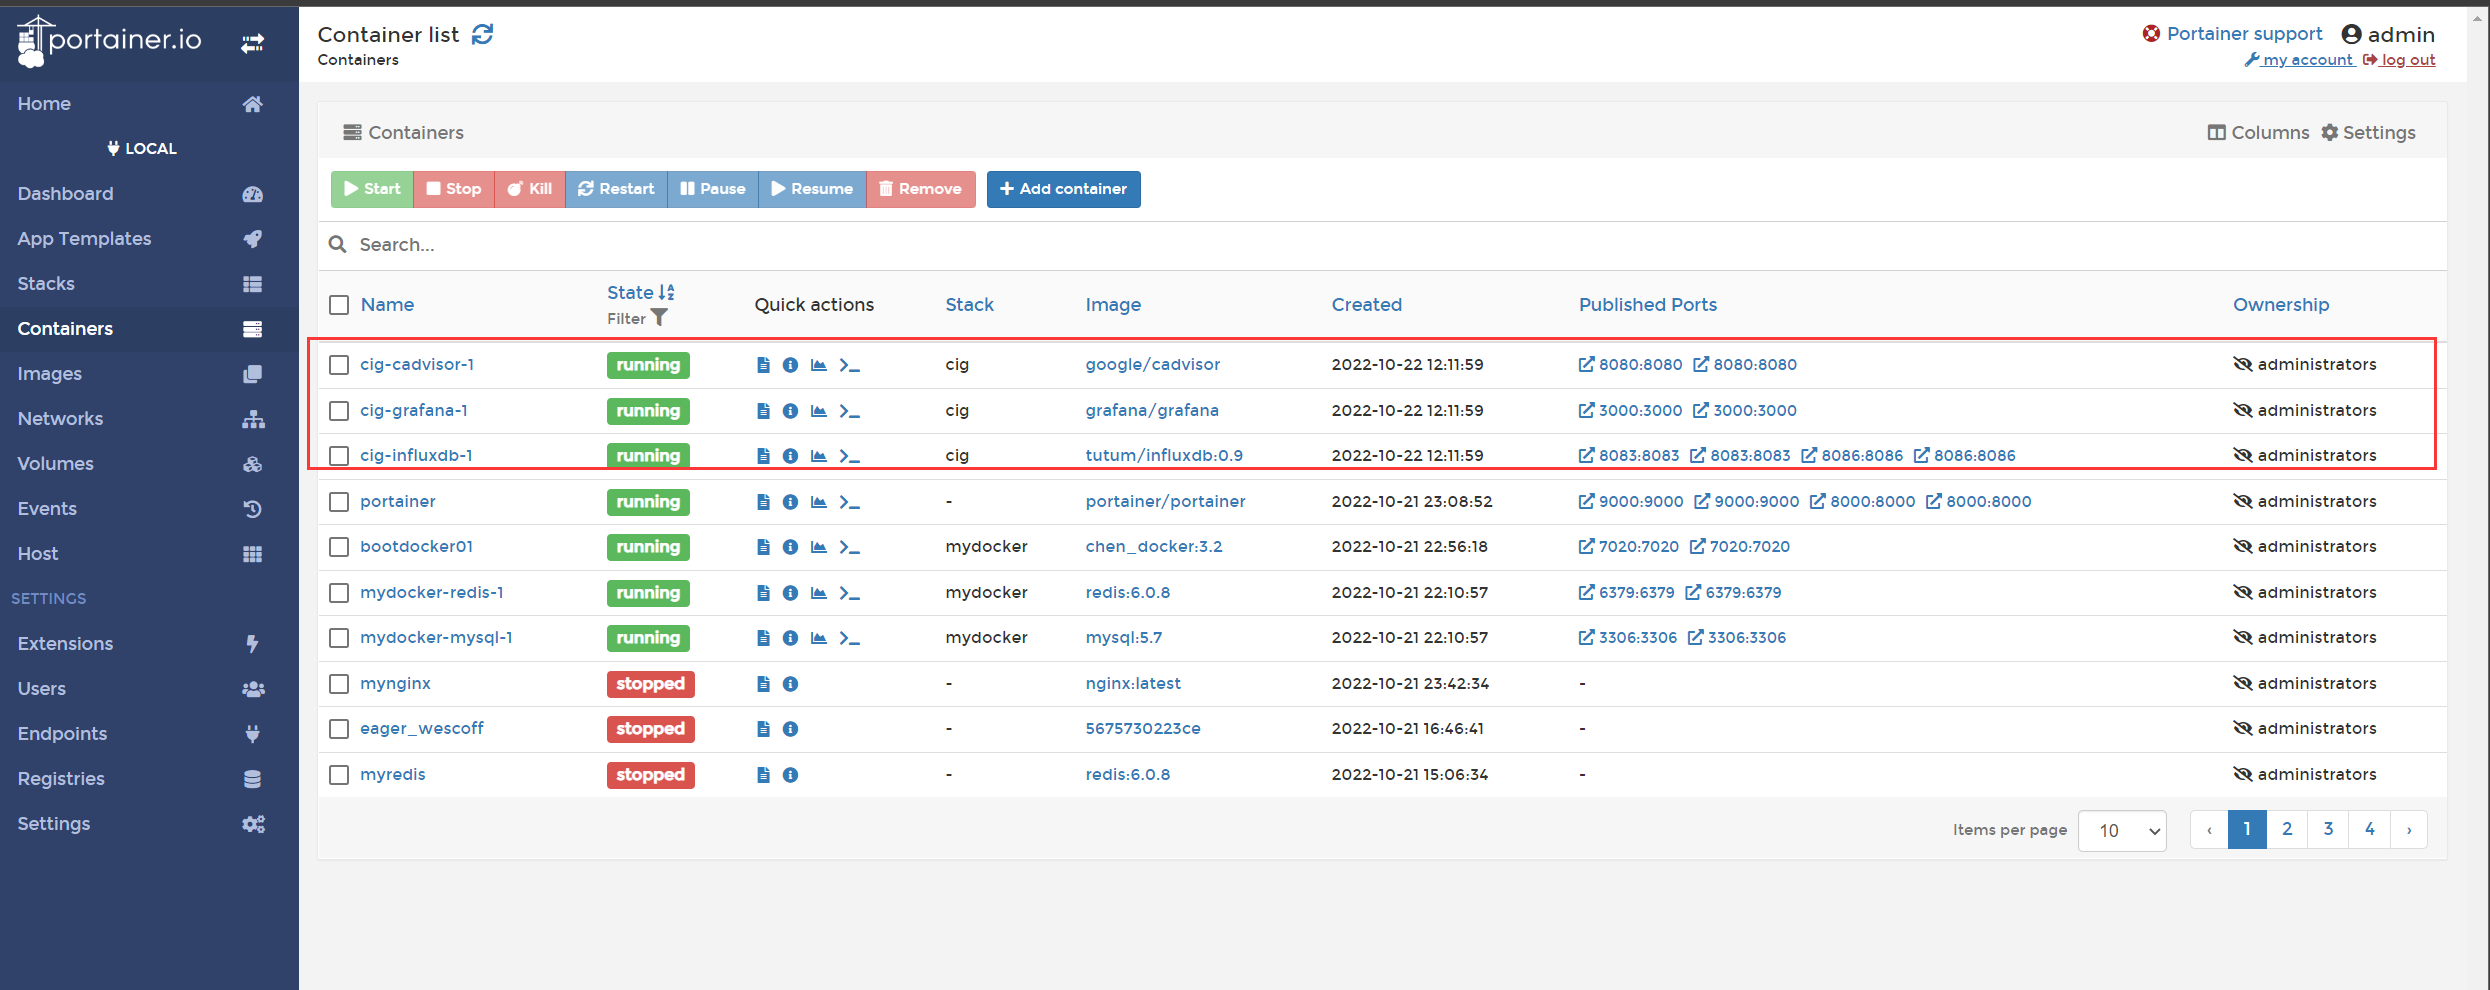Click the Stop button

click(x=453, y=189)
